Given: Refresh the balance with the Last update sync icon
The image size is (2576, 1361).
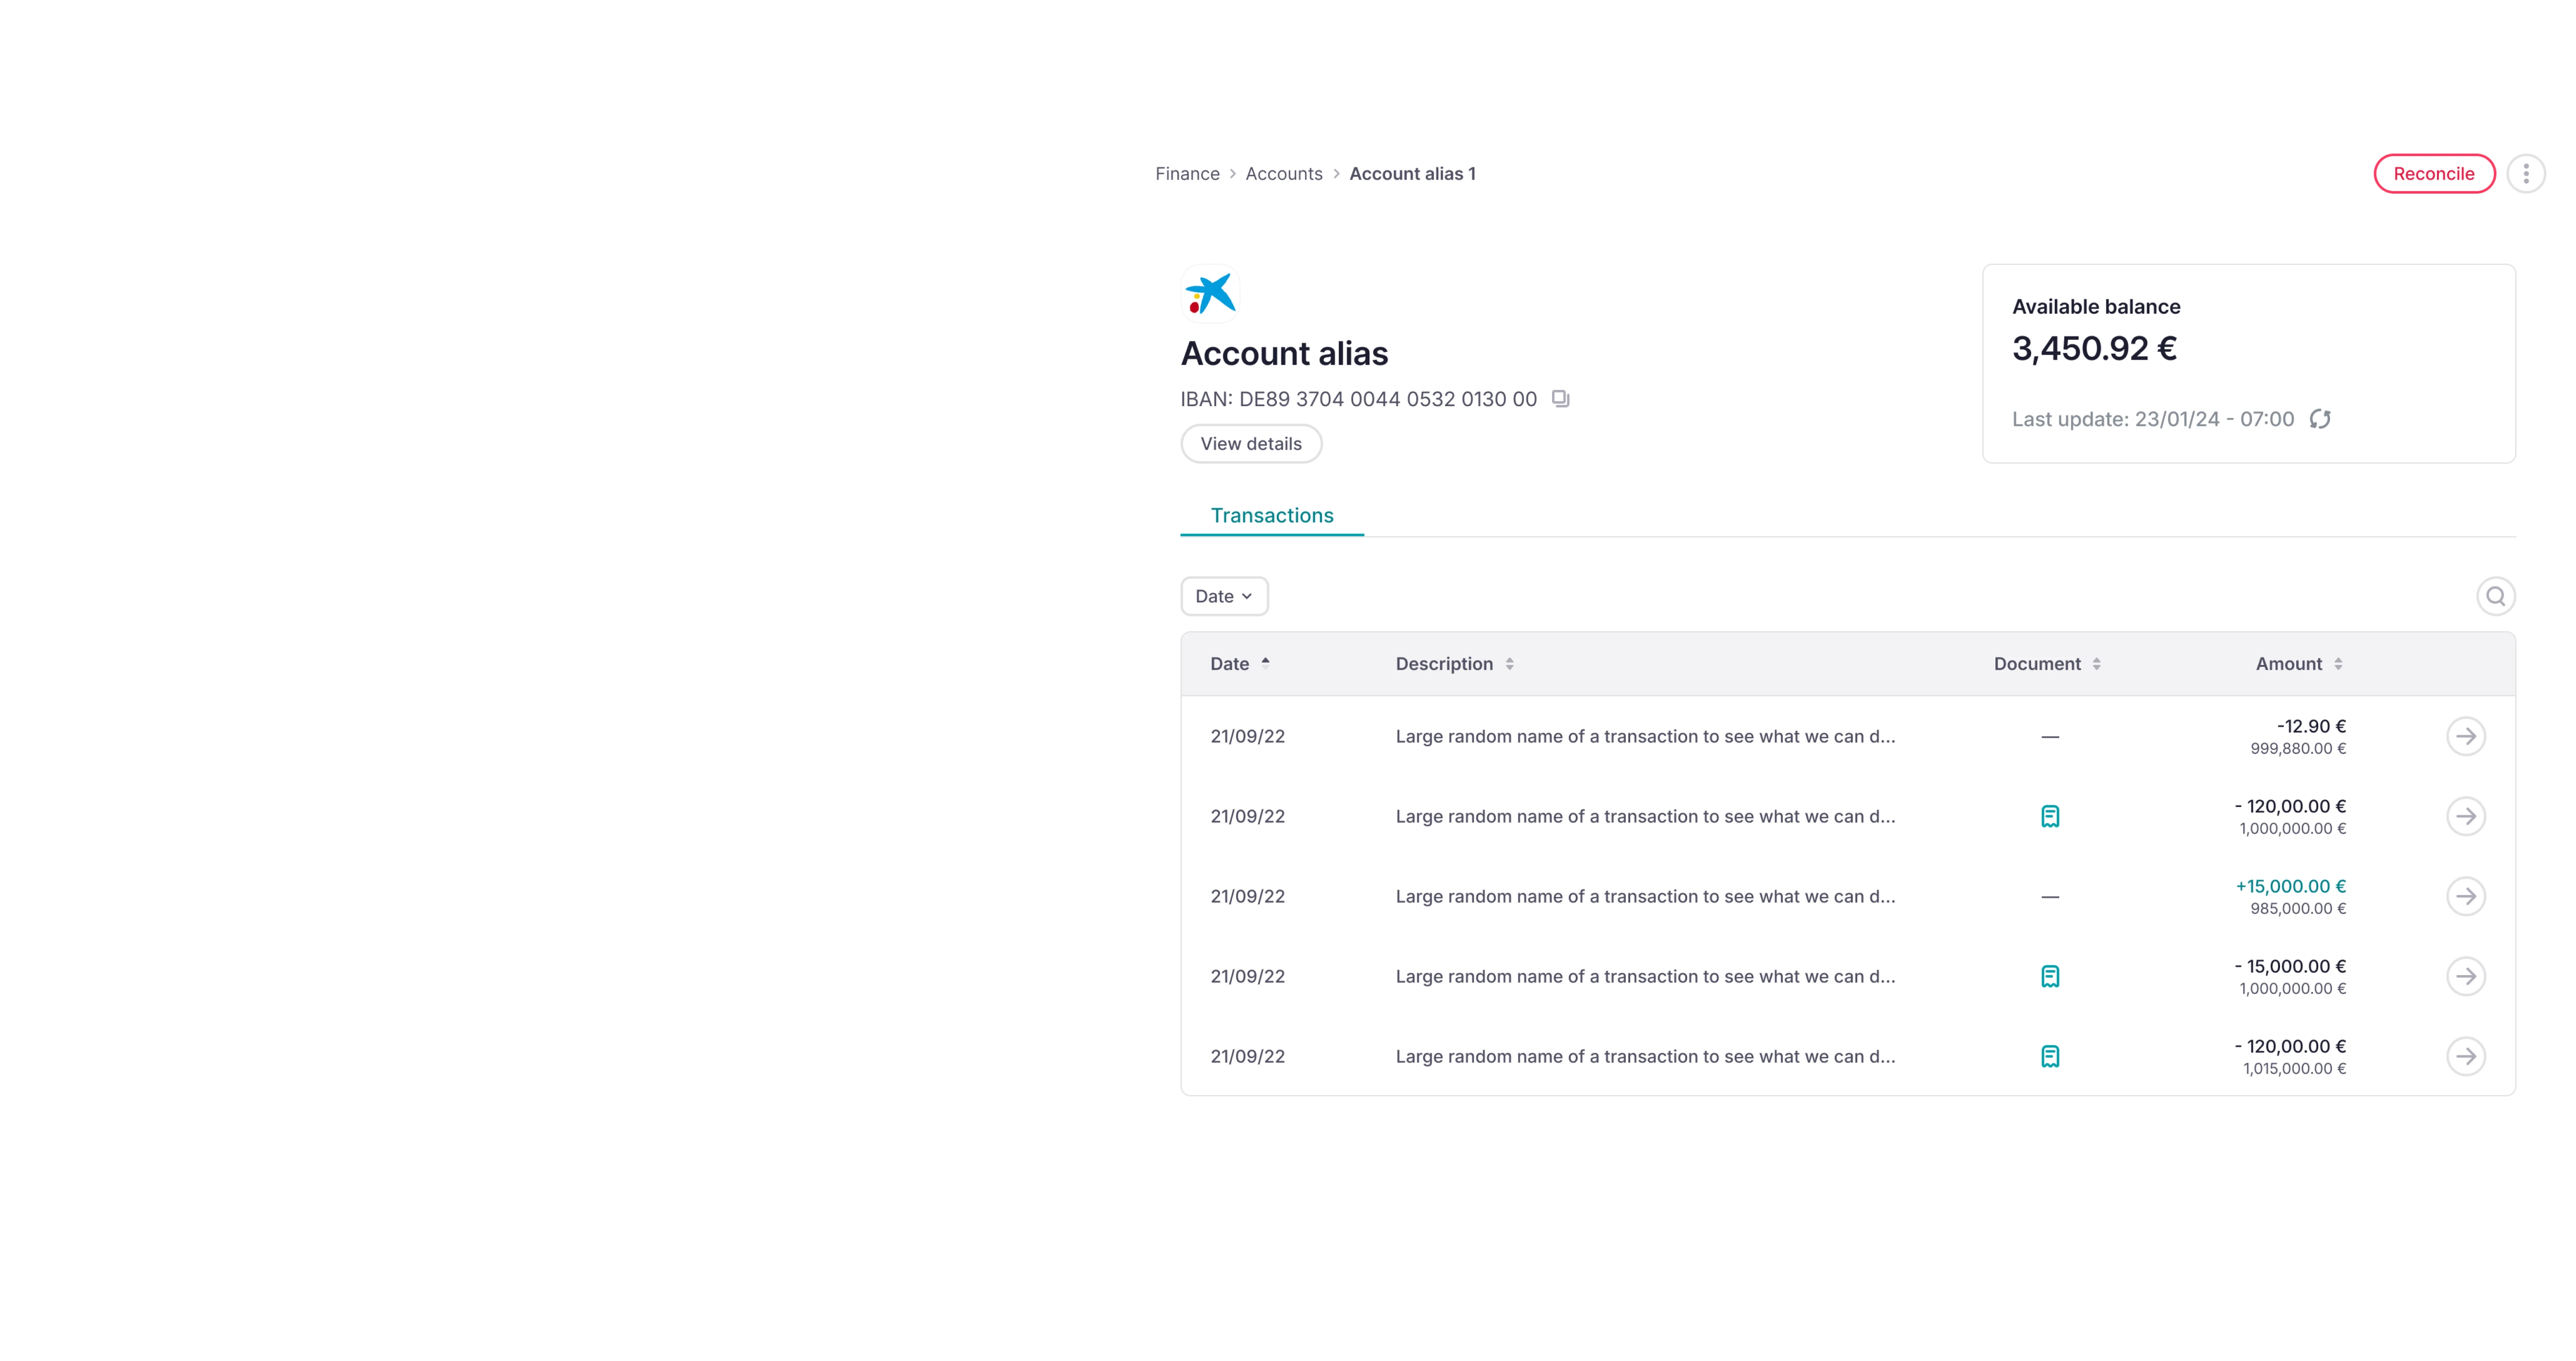Looking at the screenshot, I should (x=2320, y=419).
